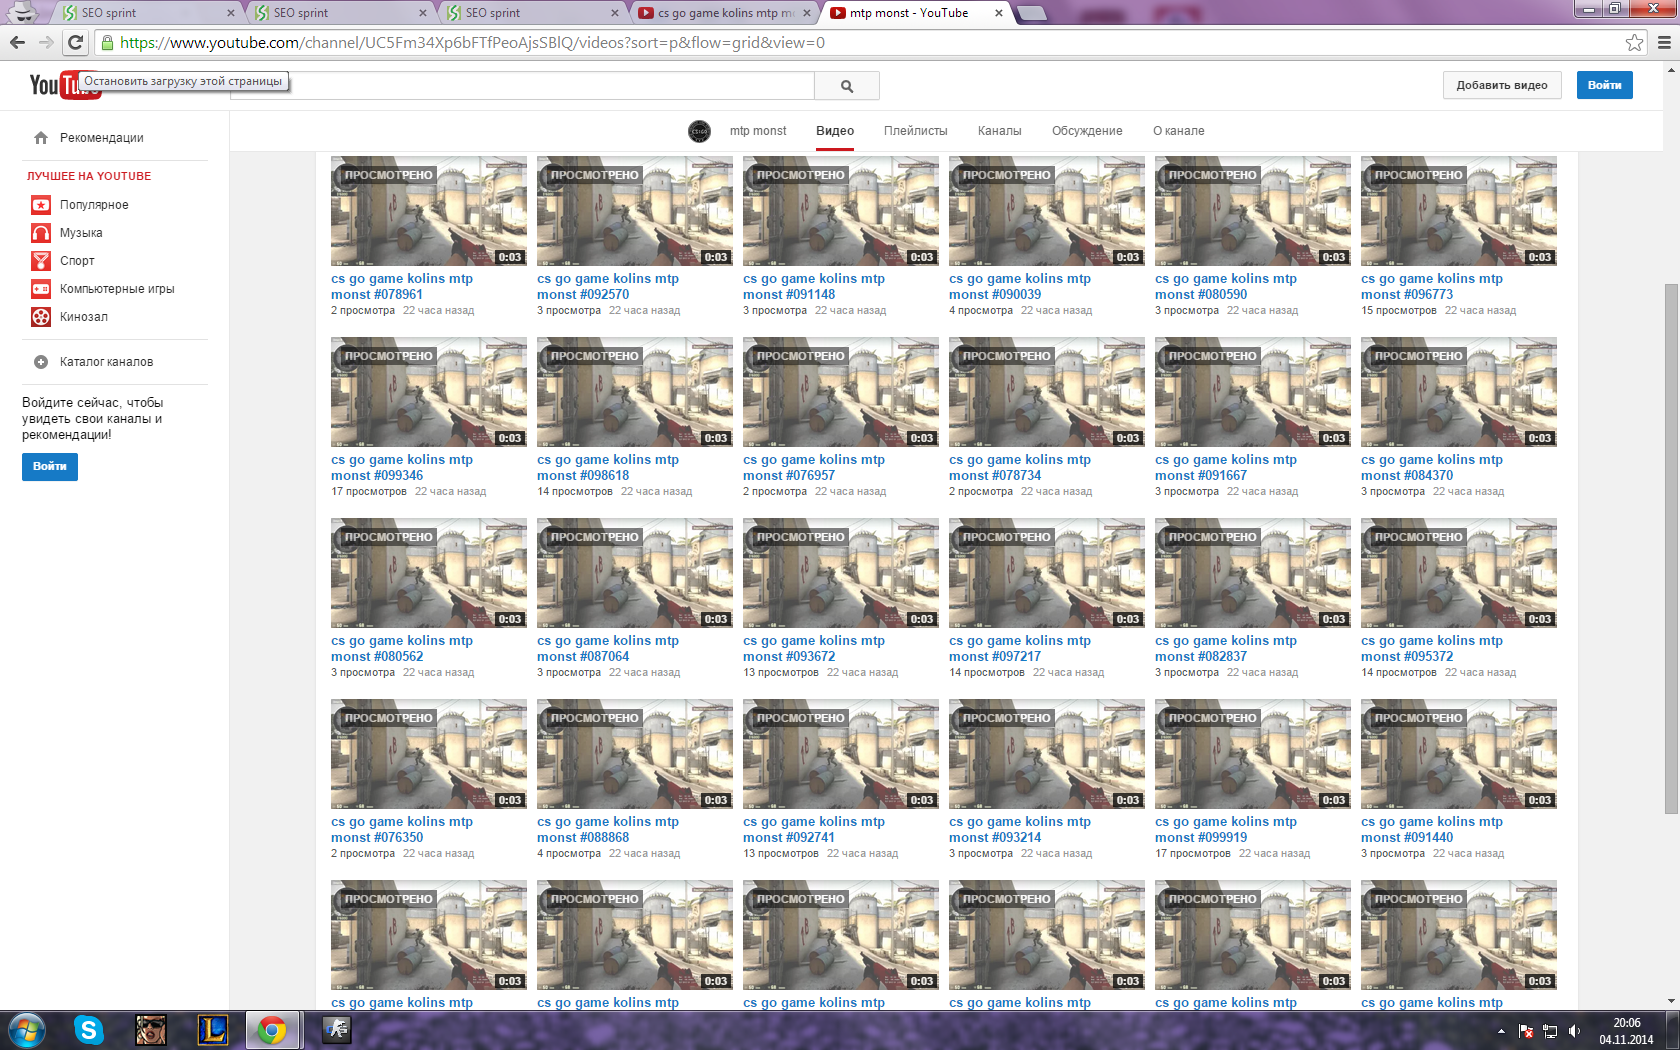
Task: Open the Chrome menu hamburger icon
Action: 1664,42
